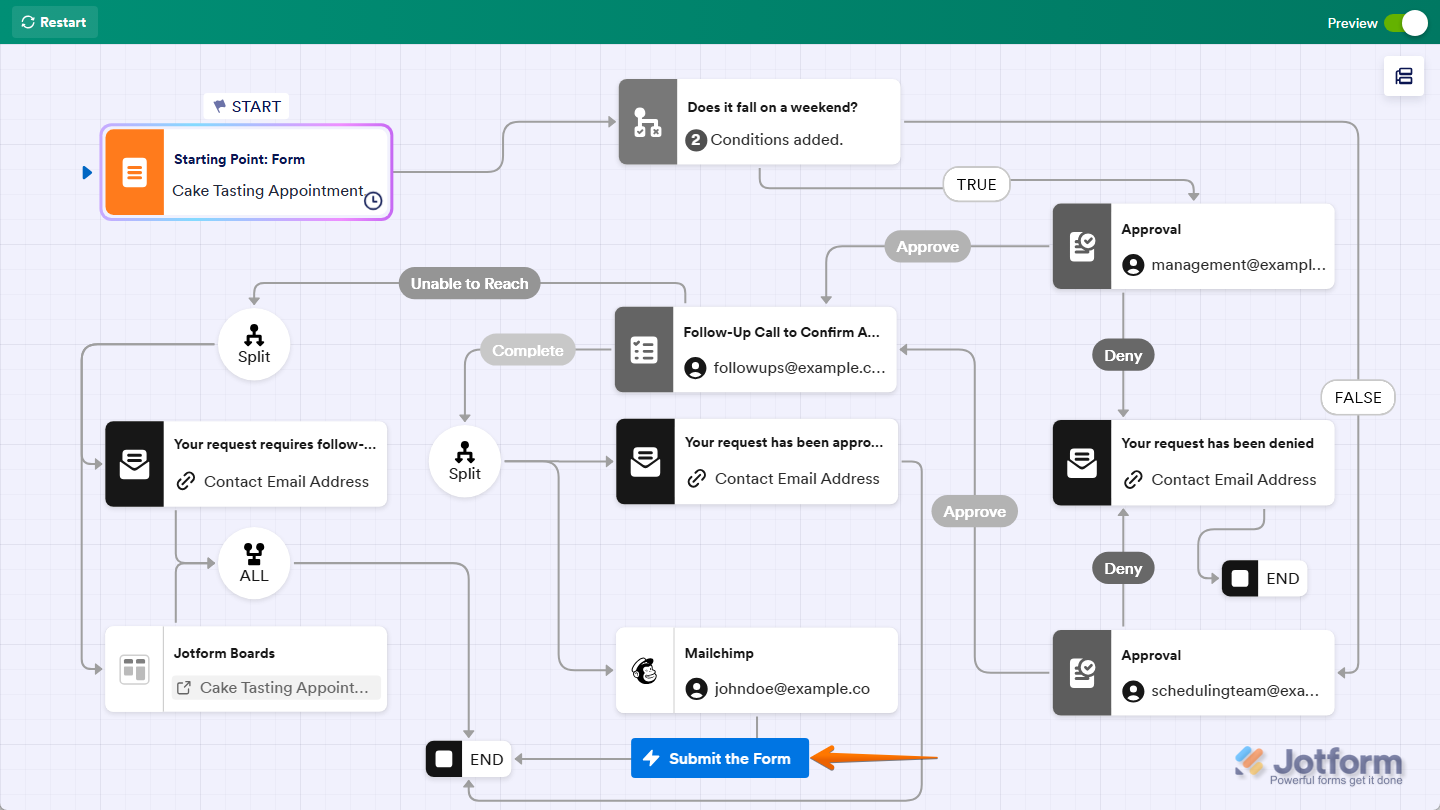1440x810 pixels.
Task: Click the Split node above 'Your request requires follow-up'
Action: pos(254,343)
